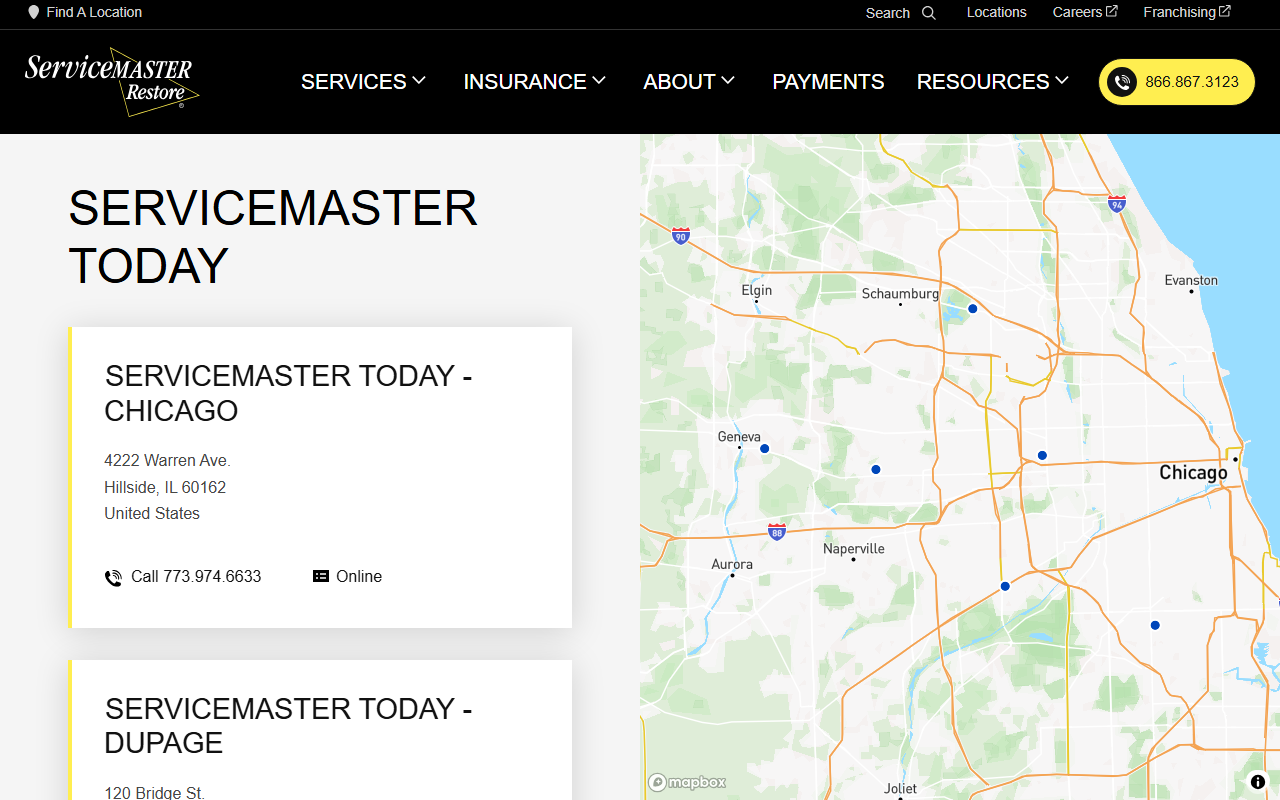Click the search magnifier icon
This screenshot has height=800, width=1280.
pyautogui.click(x=929, y=13)
